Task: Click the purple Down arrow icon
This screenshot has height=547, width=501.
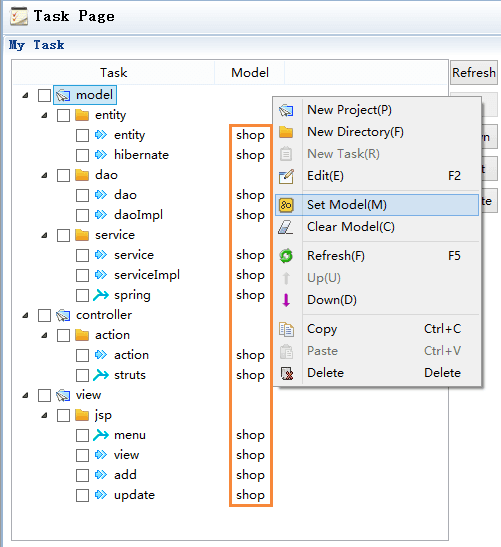Action: click(286, 300)
